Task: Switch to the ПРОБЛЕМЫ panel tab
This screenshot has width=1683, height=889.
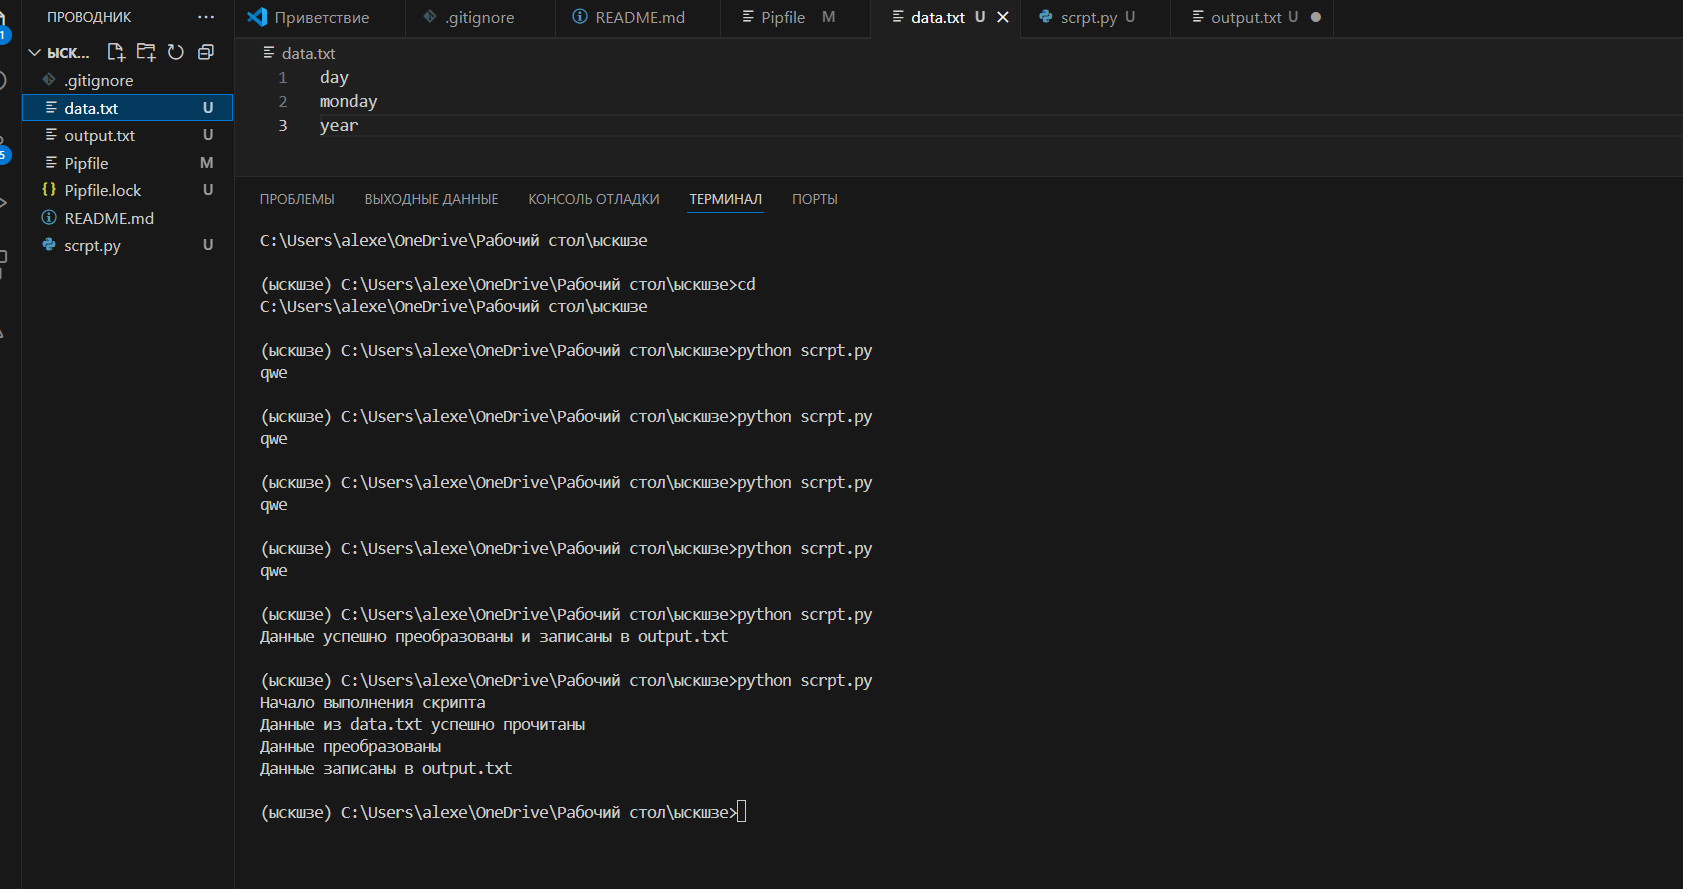Action: [297, 199]
